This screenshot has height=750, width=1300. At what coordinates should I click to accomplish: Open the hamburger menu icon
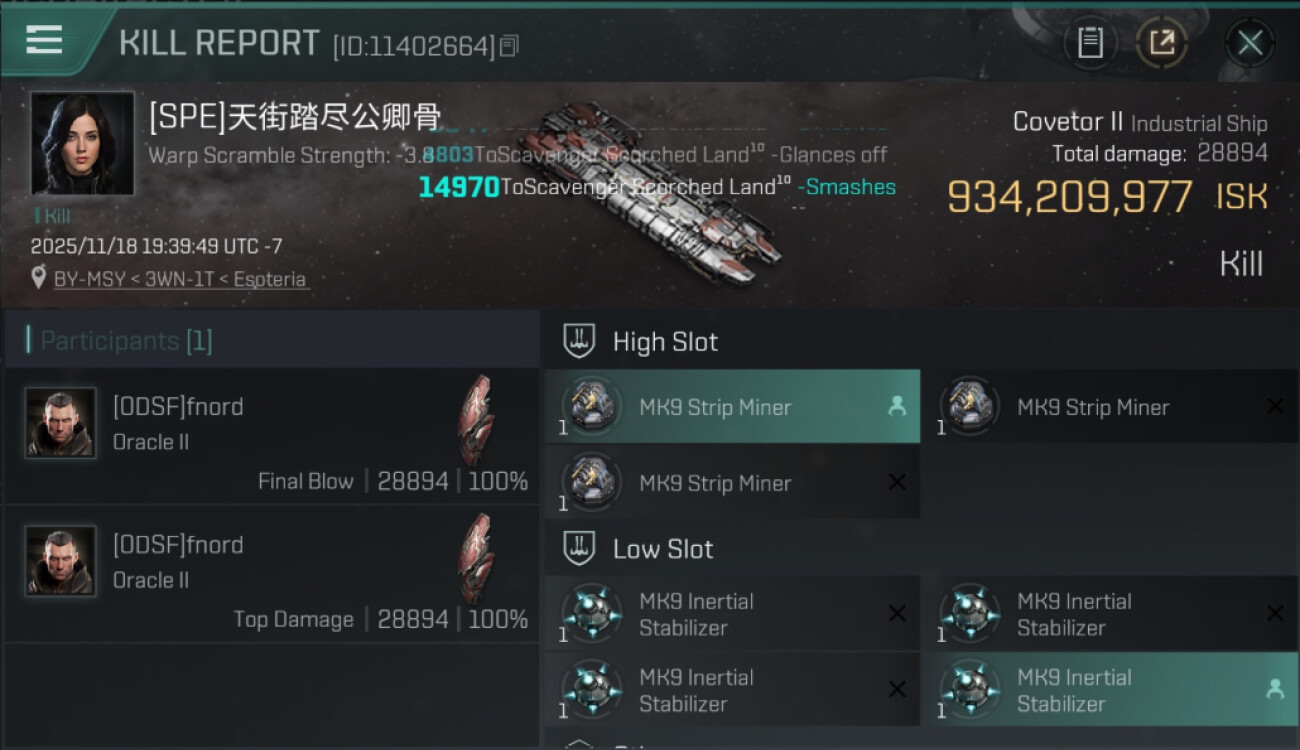pos(44,40)
